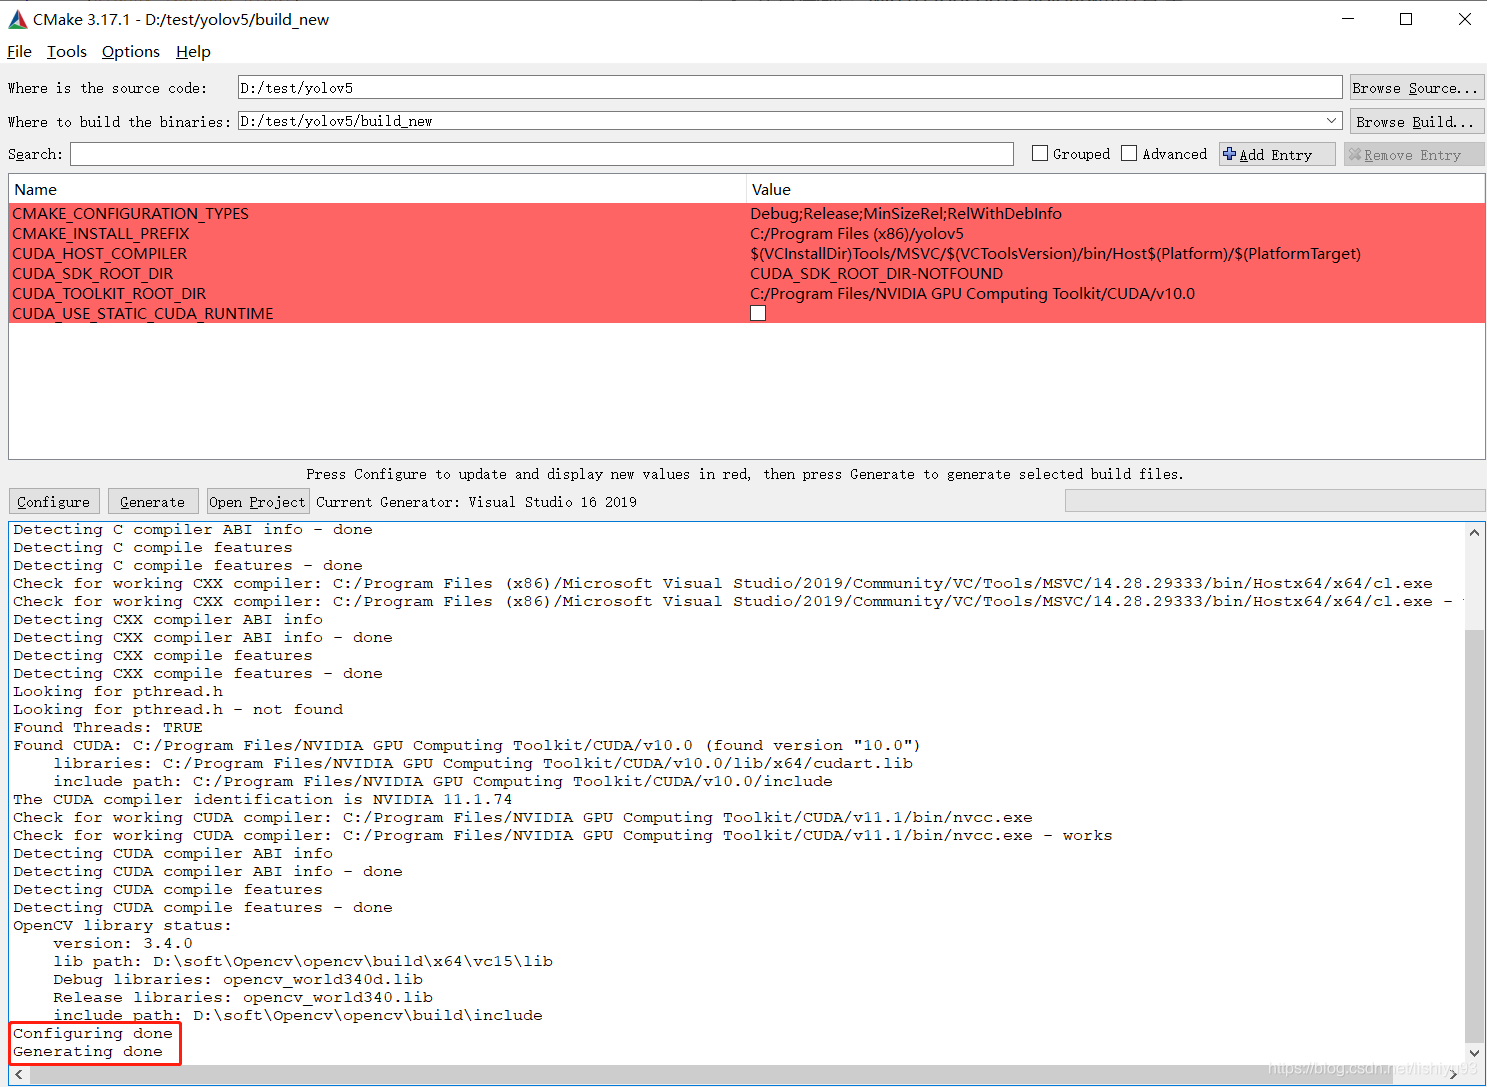Image resolution: width=1487 pixels, height=1087 pixels.
Task: Select the CUDA_SDK_ROOT_DIR entry
Action: pos(92,273)
